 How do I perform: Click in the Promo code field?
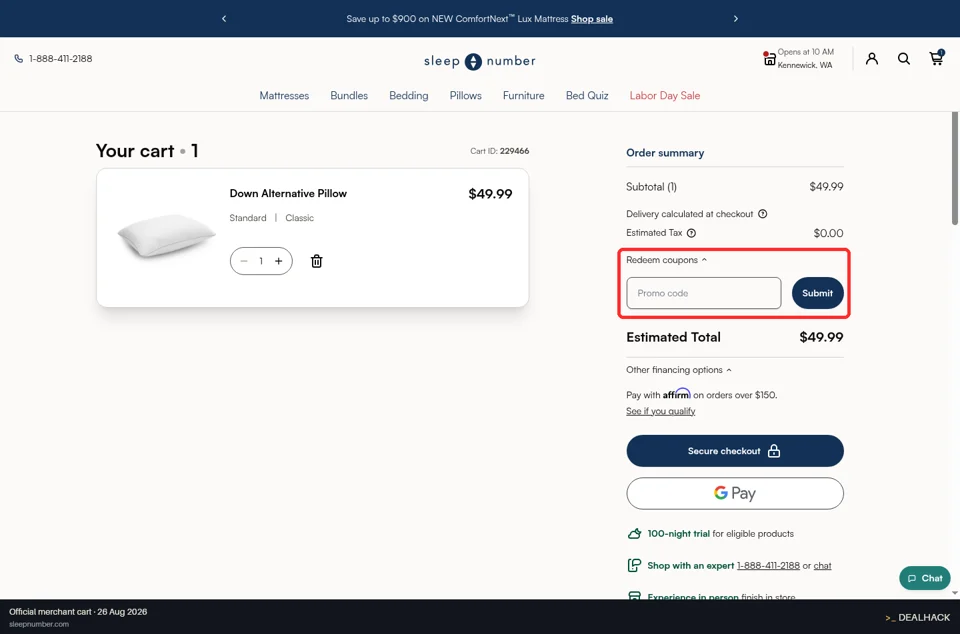pyautogui.click(x=703, y=293)
